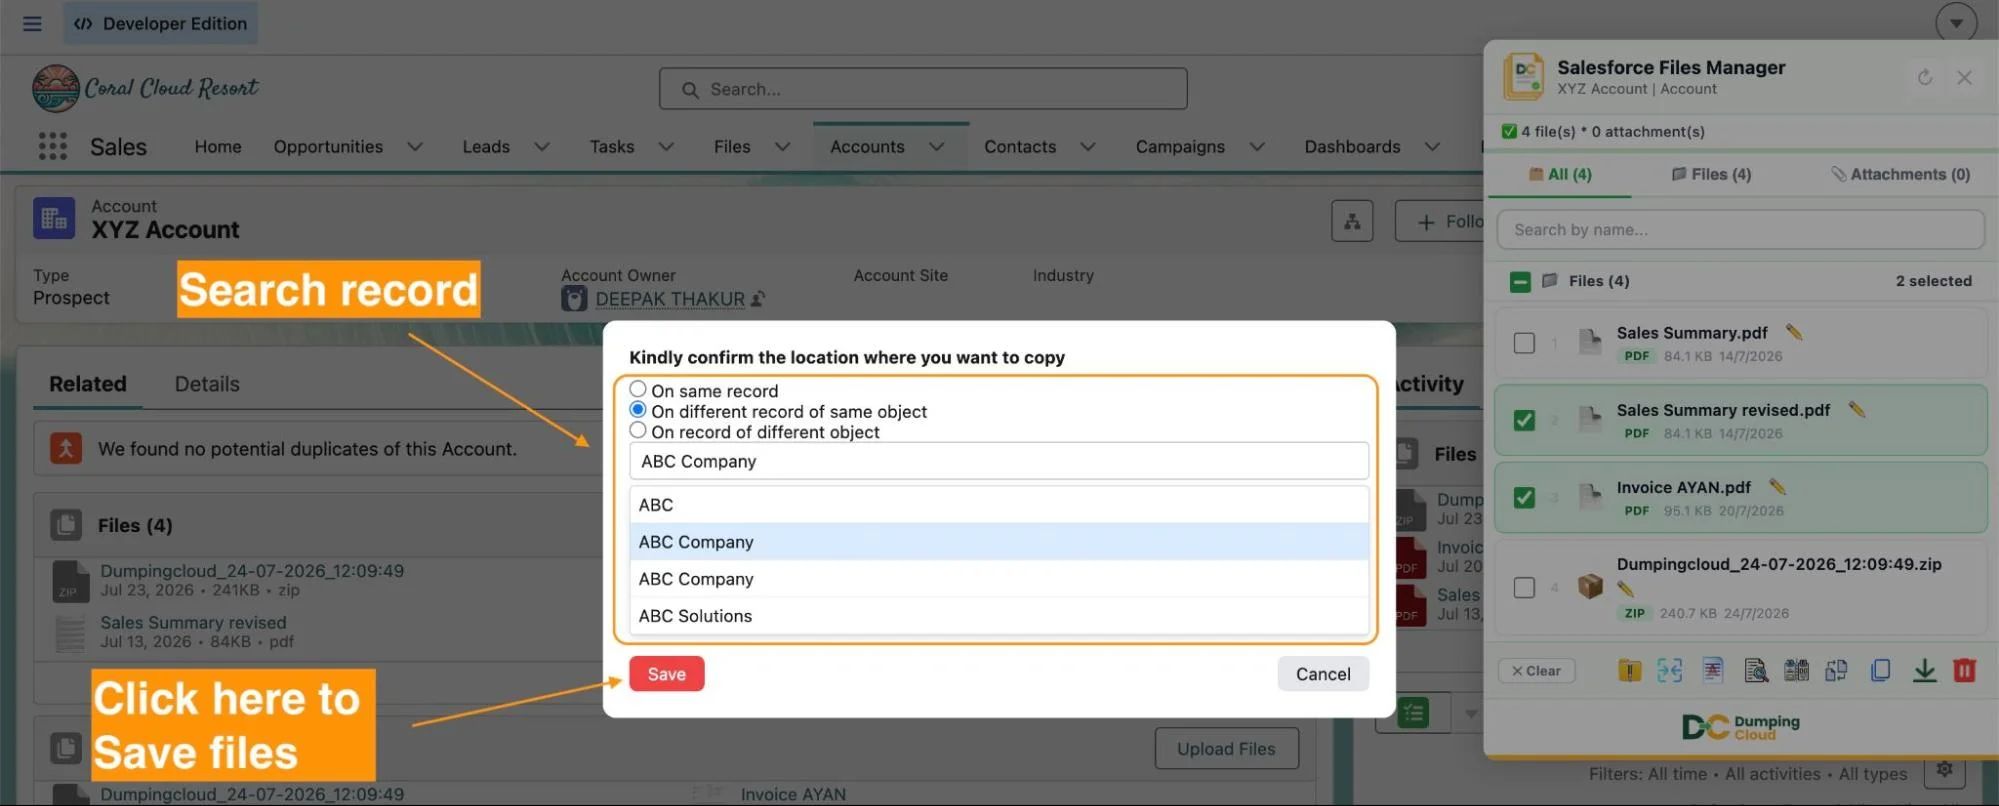Click the Upload Files button
The height and width of the screenshot is (806, 1999).
(1226, 749)
